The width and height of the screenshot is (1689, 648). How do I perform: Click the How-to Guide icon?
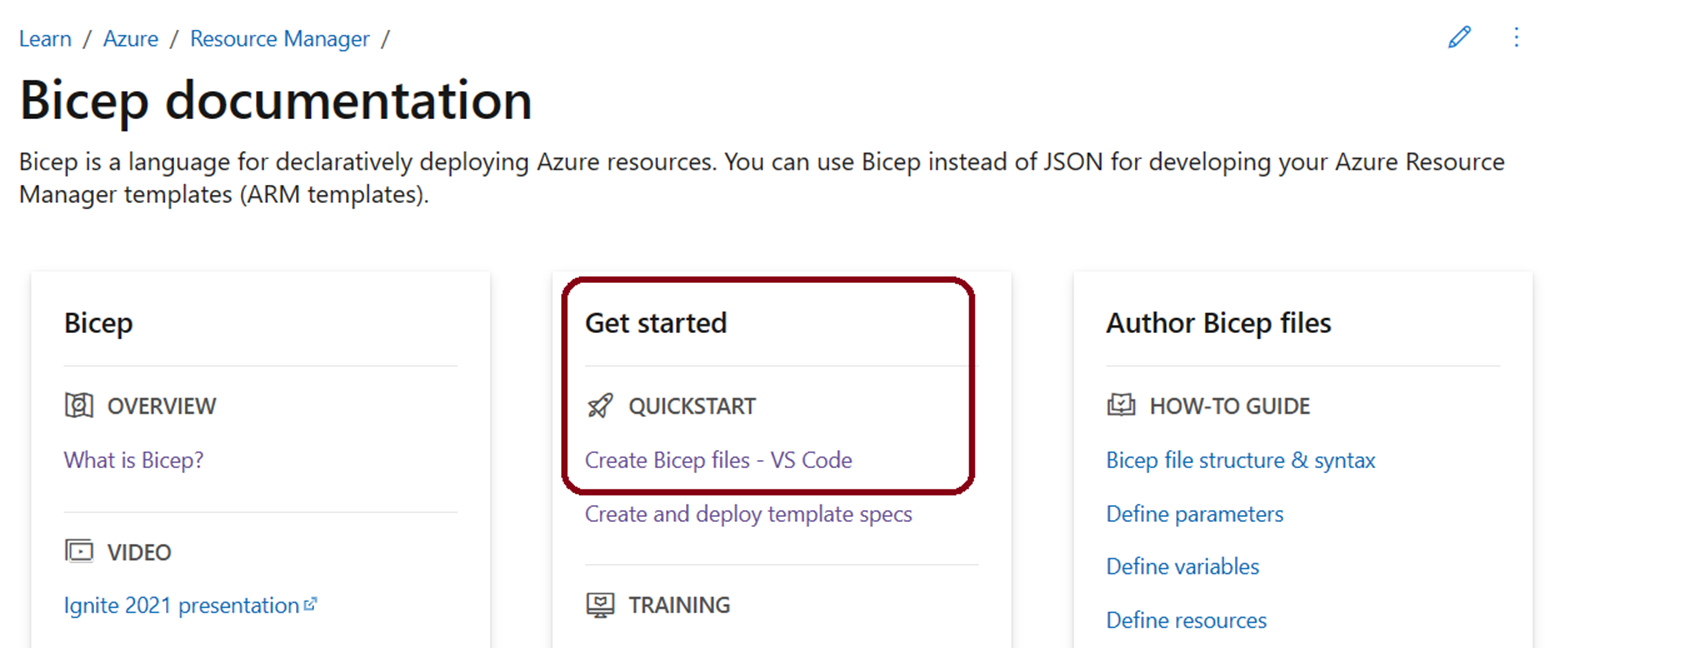pyautogui.click(x=1119, y=405)
